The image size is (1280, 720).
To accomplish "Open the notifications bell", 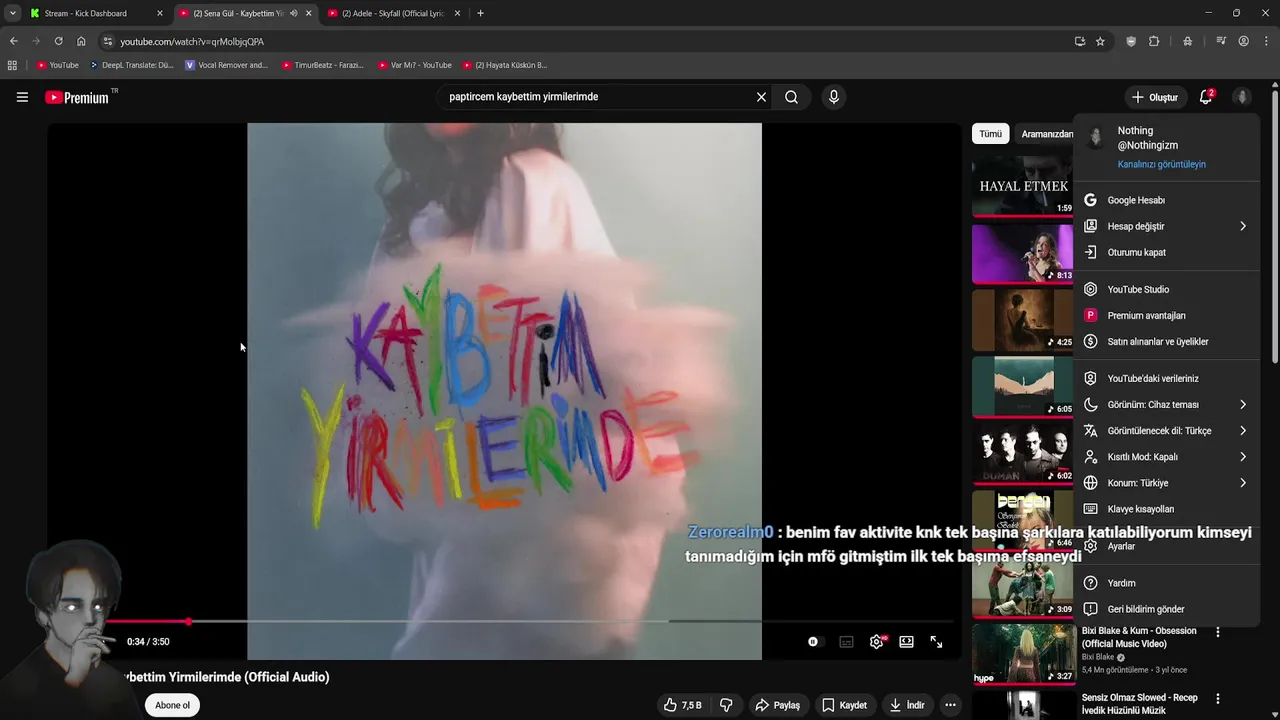I will 1206,97.
